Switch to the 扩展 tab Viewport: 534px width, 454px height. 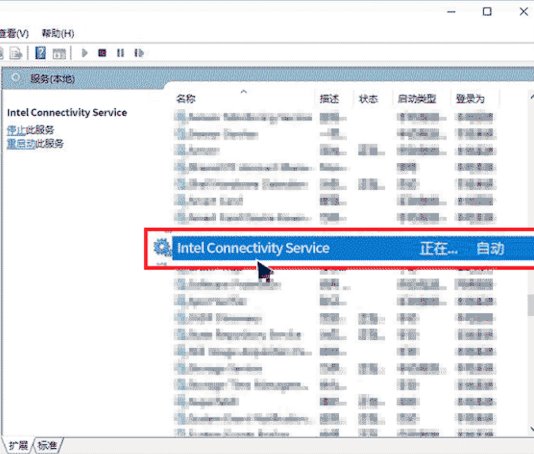point(18,445)
